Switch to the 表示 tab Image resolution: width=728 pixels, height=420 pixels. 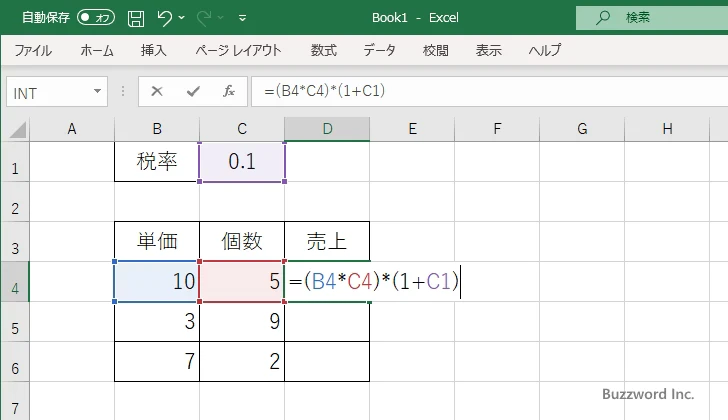tap(488, 50)
